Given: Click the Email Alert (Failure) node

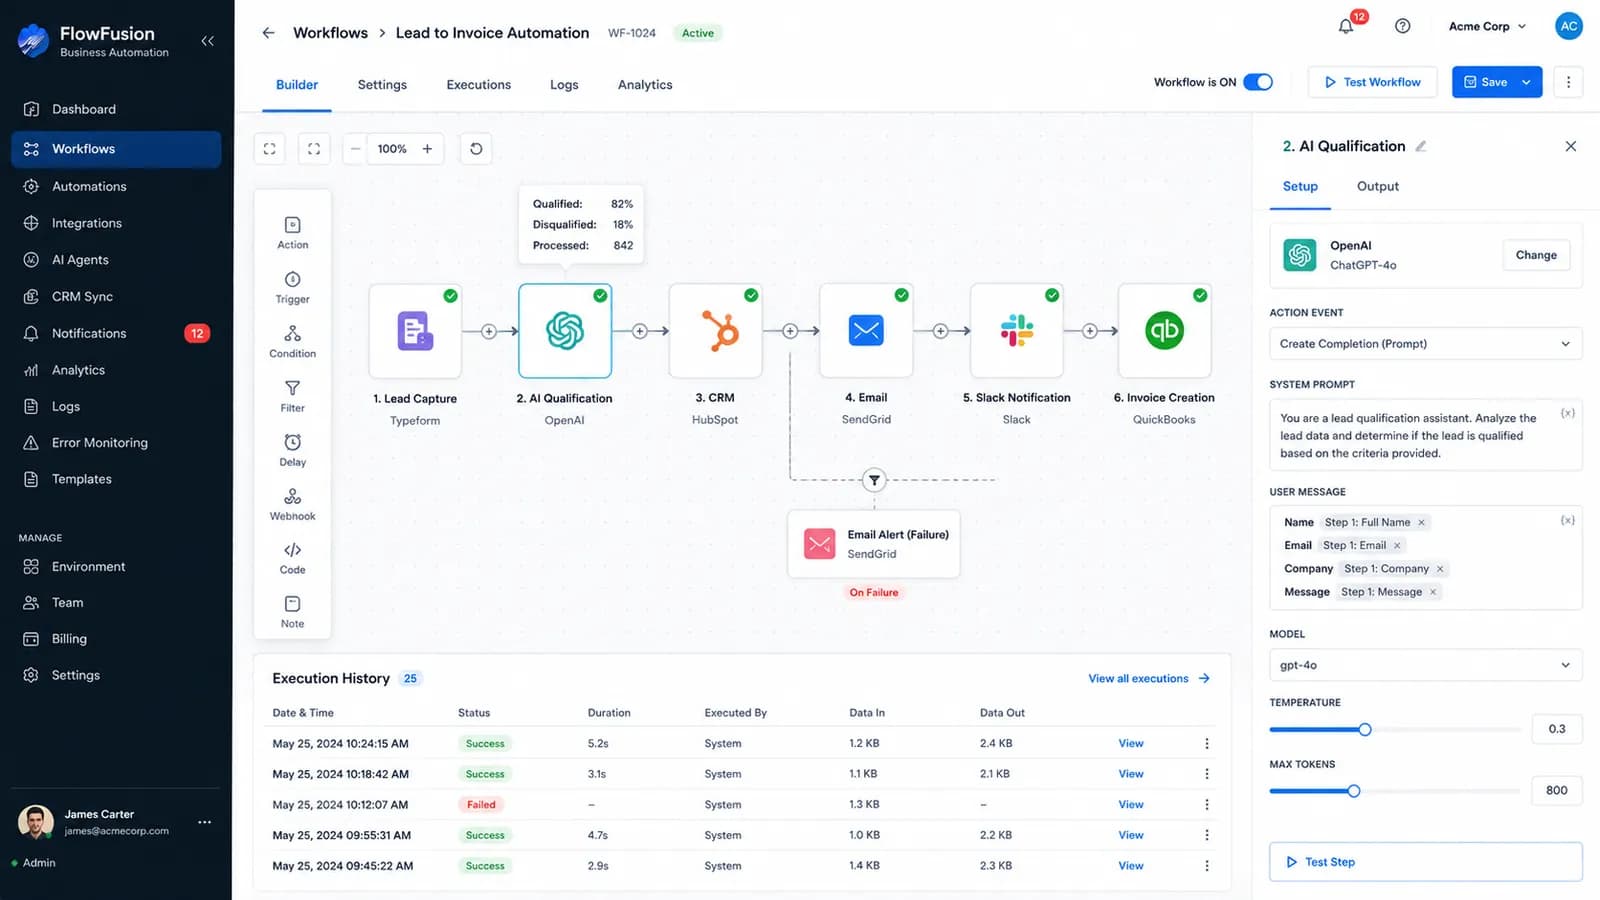Looking at the screenshot, I should click(x=874, y=544).
